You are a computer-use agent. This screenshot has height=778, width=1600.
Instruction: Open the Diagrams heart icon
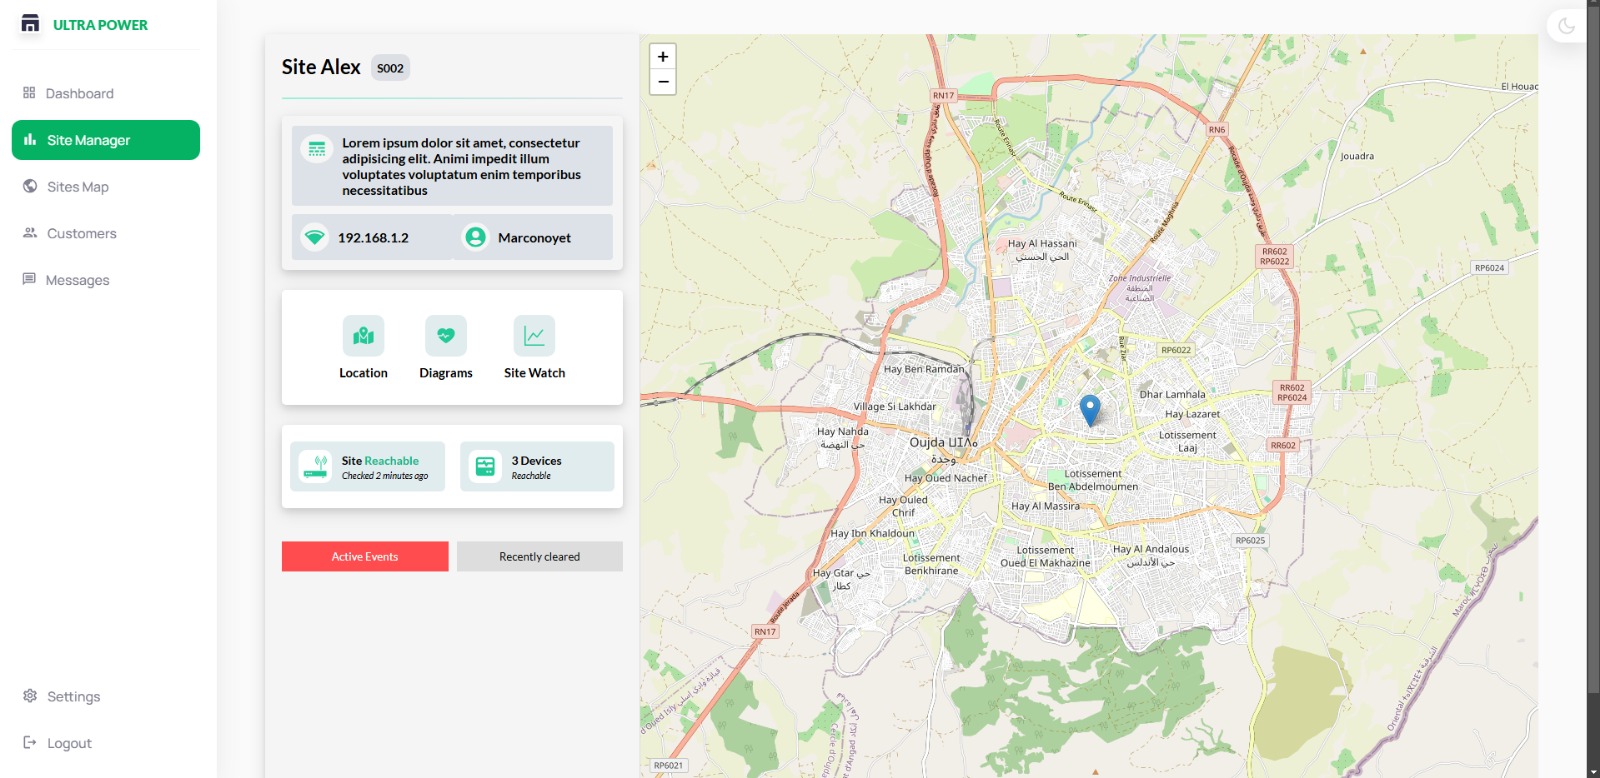pos(446,336)
